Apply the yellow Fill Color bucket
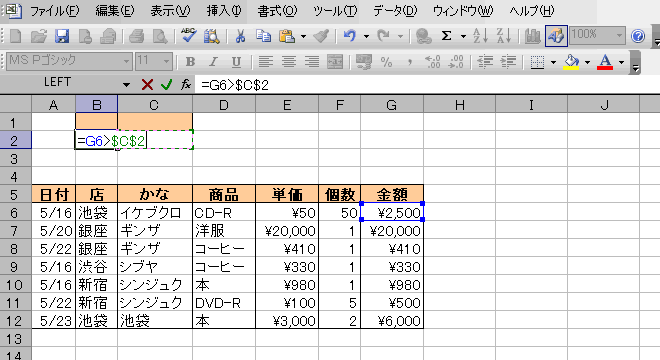The width and height of the screenshot is (660, 360). [x=571, y=62]
